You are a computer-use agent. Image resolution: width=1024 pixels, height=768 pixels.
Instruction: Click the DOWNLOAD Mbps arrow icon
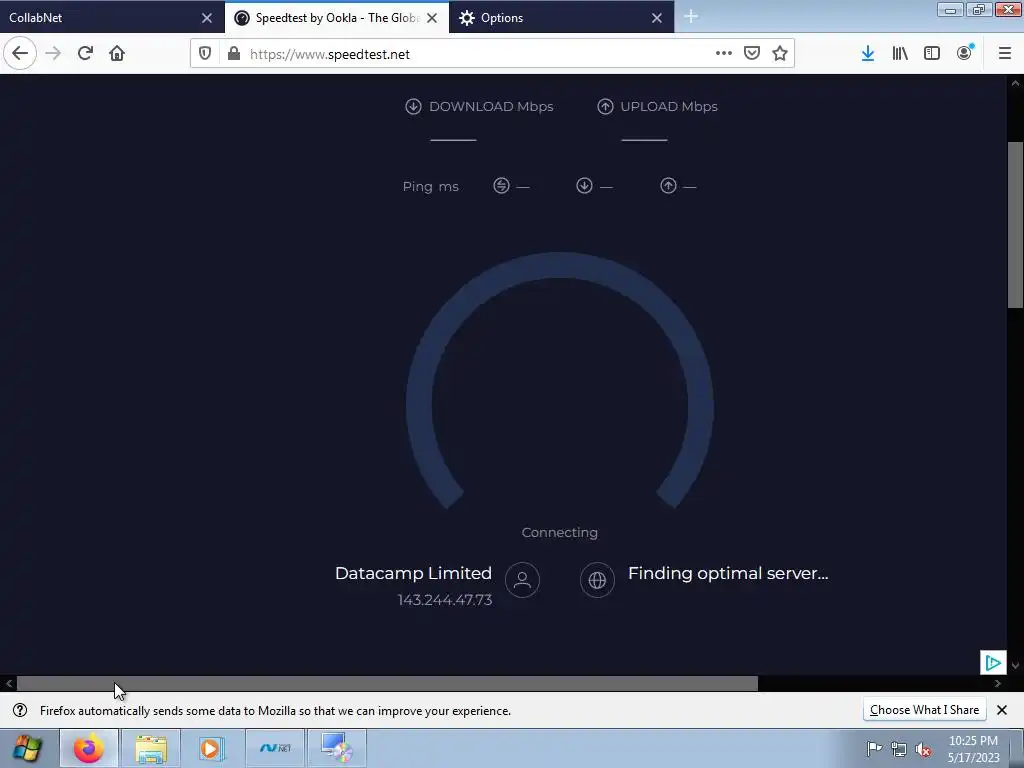(413, 106)
